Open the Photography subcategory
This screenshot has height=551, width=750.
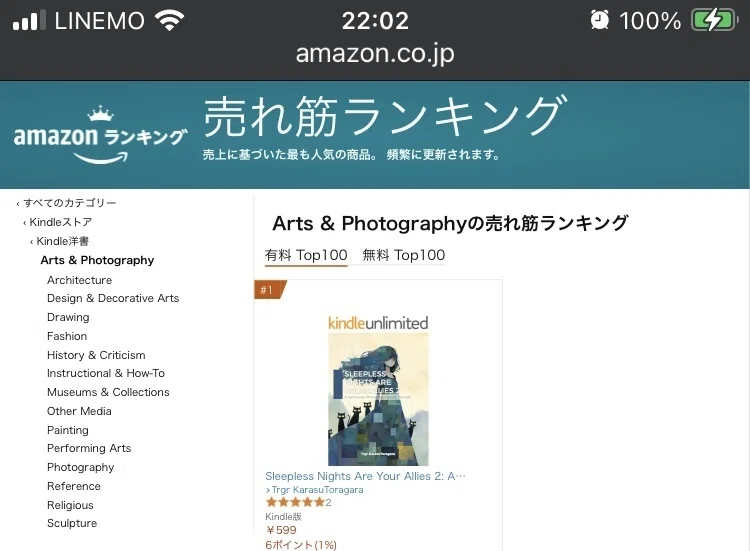click(81, 467)
